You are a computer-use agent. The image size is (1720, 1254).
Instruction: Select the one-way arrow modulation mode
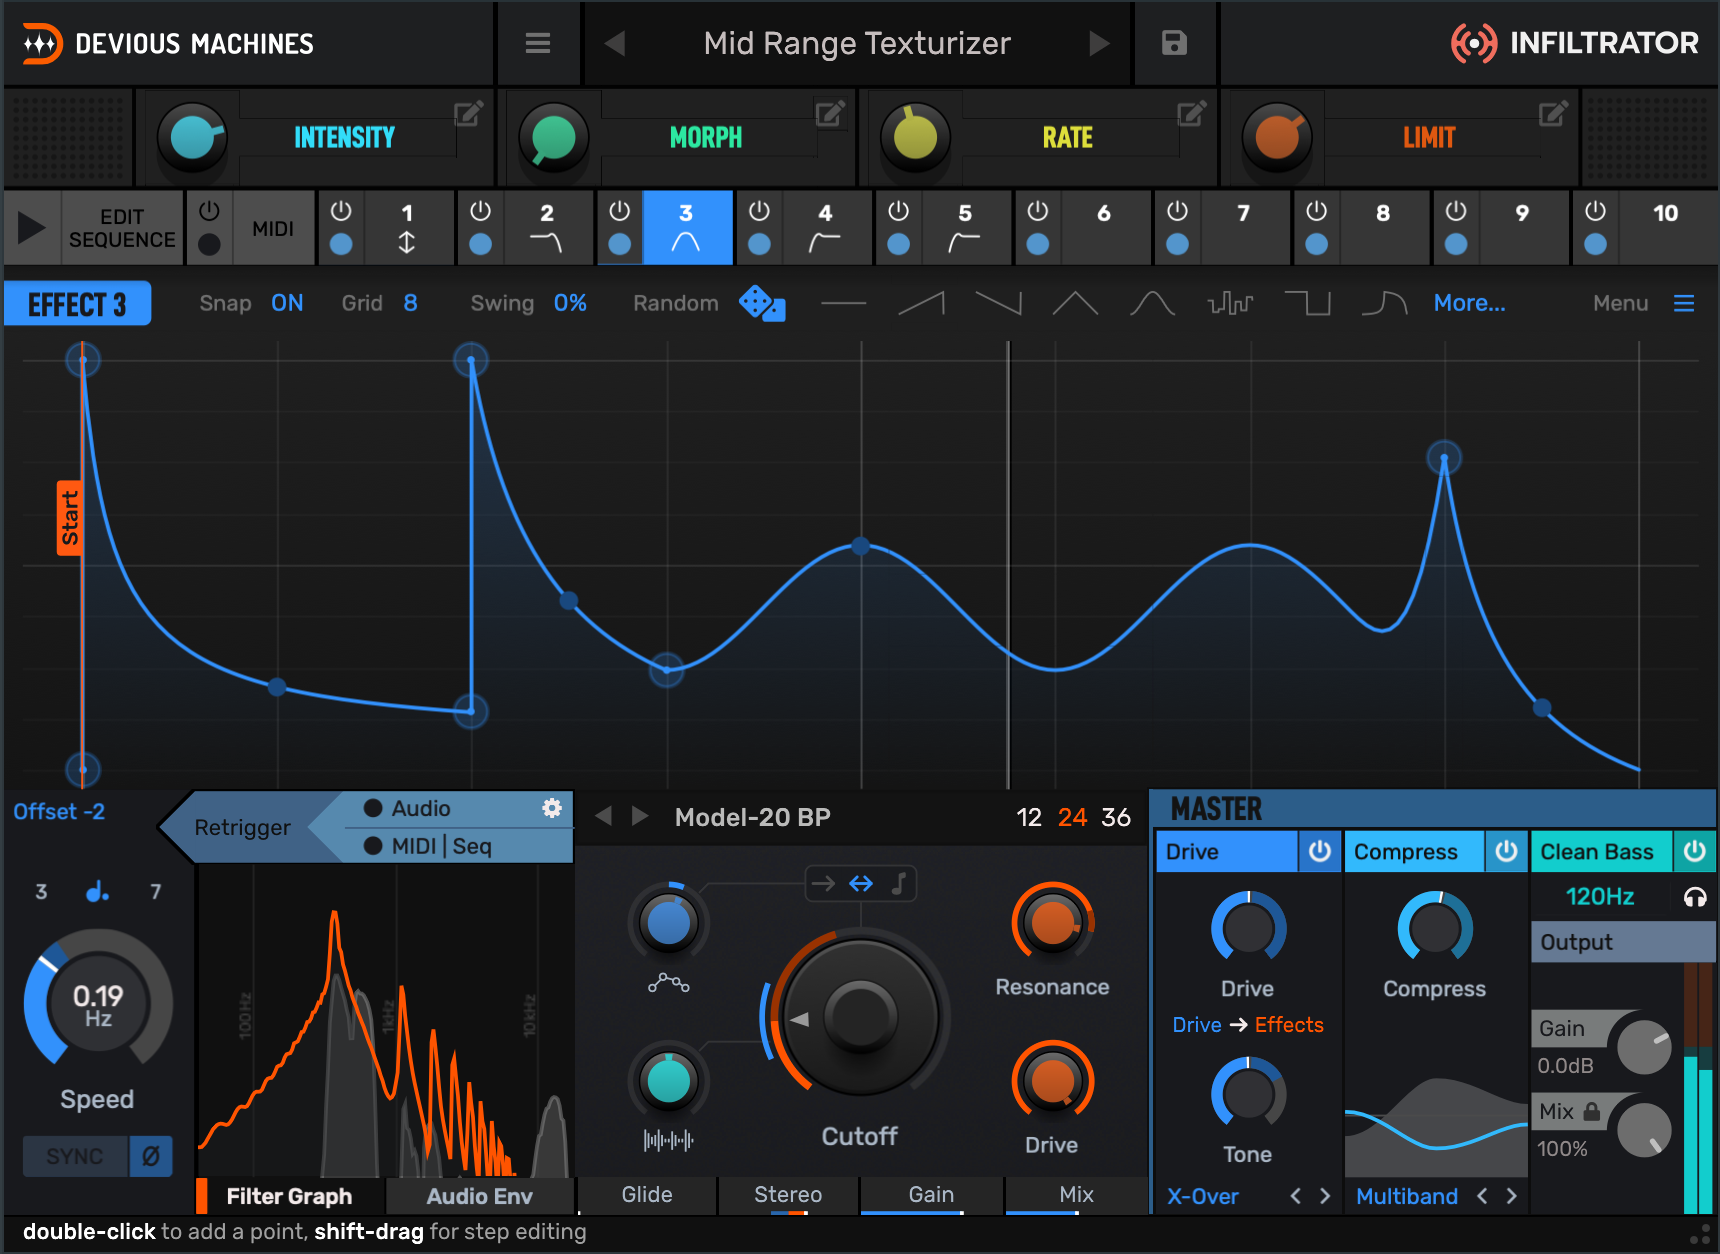click(823, 883)
